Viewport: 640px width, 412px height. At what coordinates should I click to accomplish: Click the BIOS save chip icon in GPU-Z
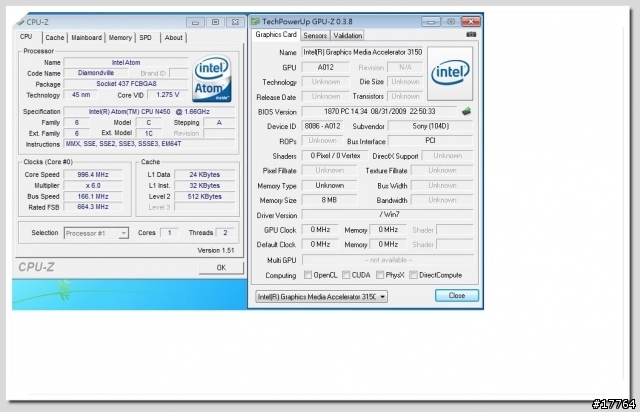466,111
